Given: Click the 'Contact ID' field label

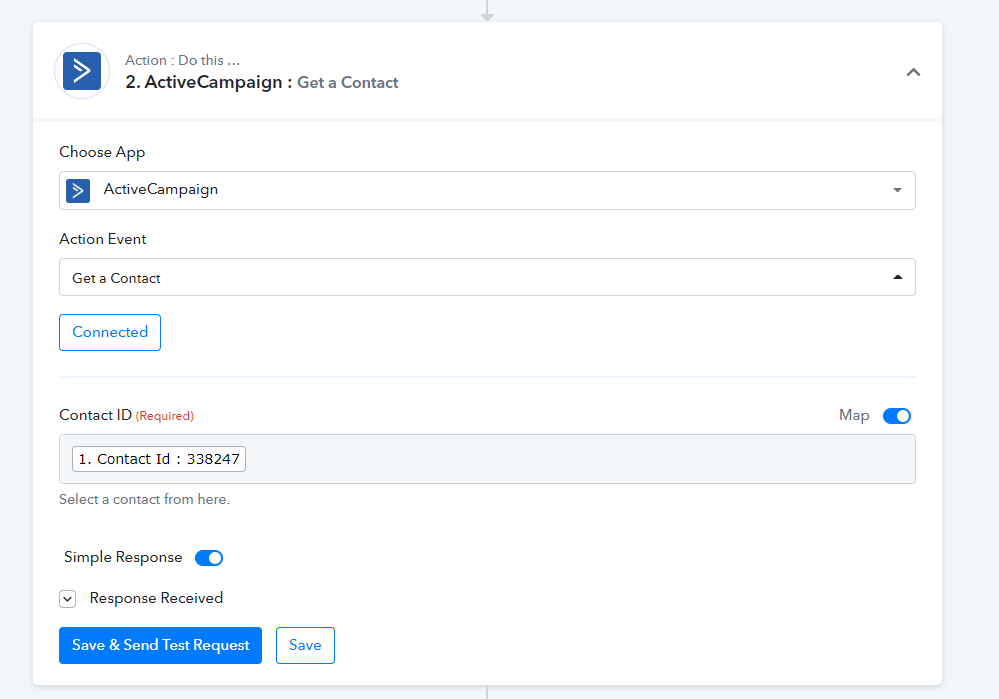Looking at the screenshot, I should [95, 415].
